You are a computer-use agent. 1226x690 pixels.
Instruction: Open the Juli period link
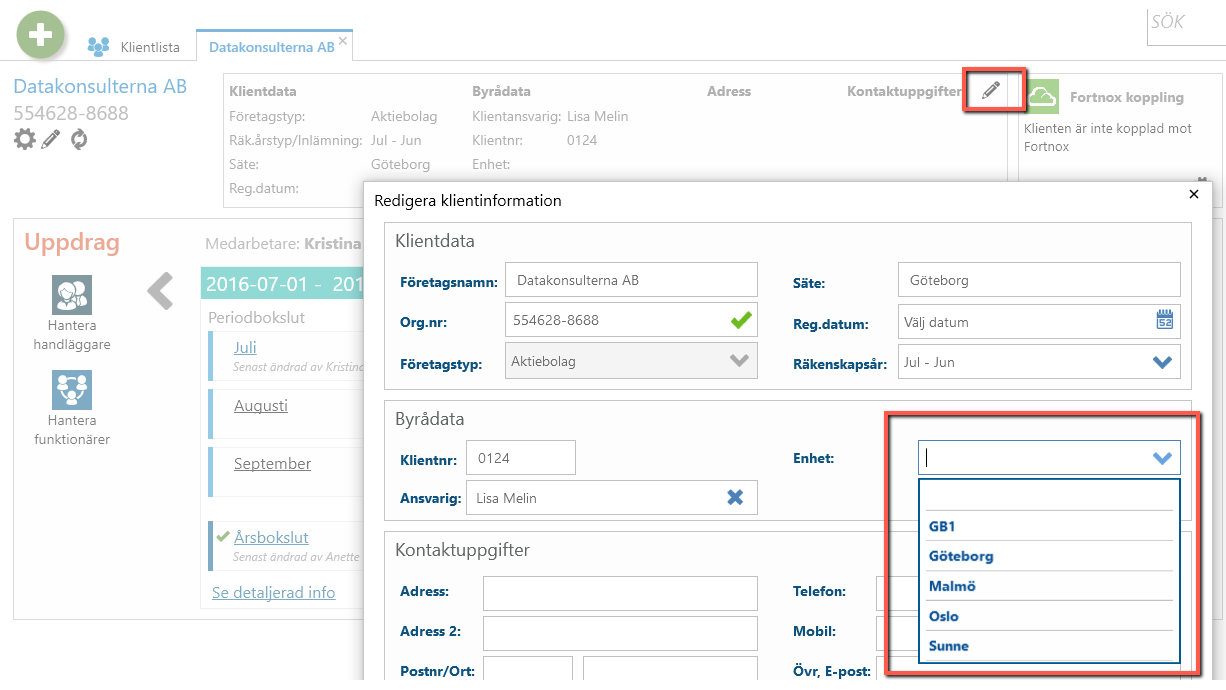point(245,347)
